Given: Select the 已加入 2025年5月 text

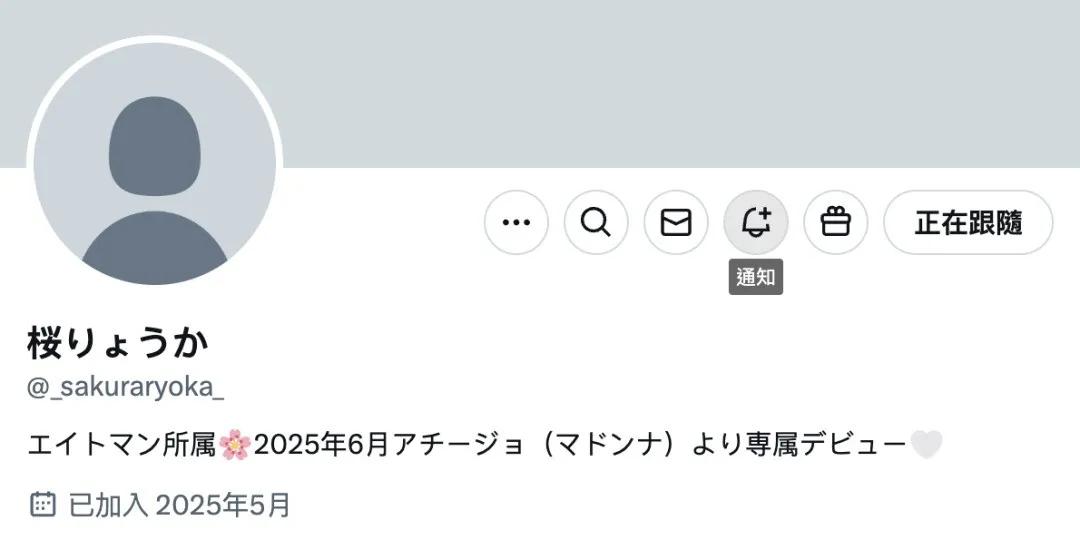Looking at the screenshot, I should 179,505.
